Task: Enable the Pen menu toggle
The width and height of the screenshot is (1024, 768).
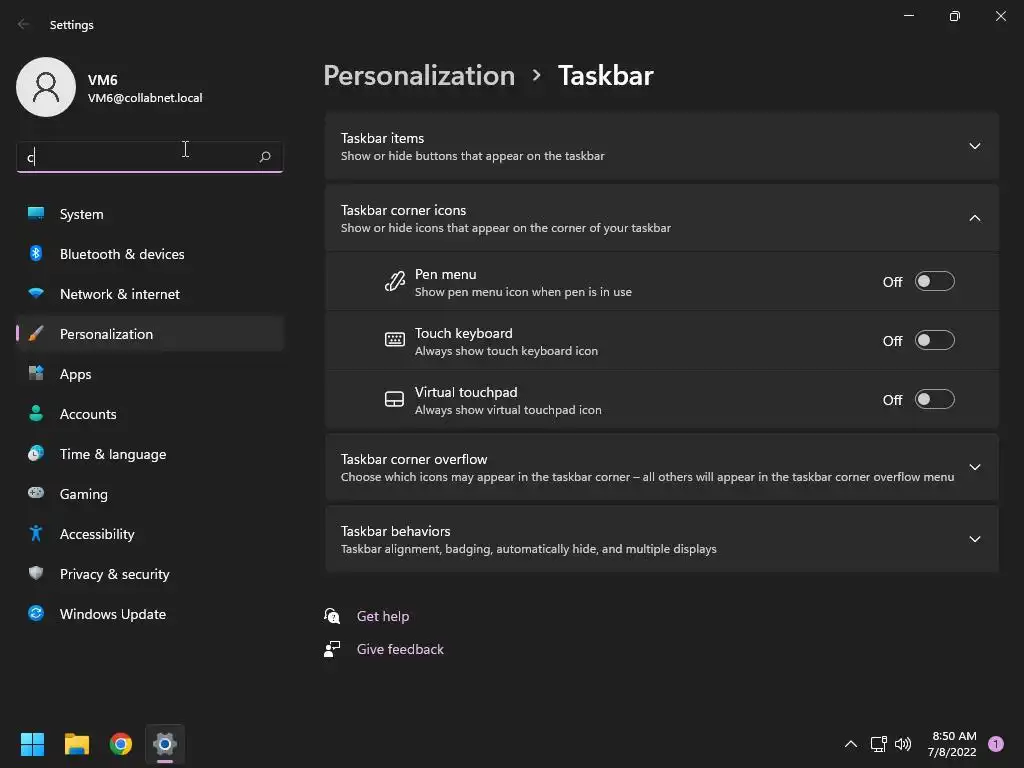Action: point(934,282)
